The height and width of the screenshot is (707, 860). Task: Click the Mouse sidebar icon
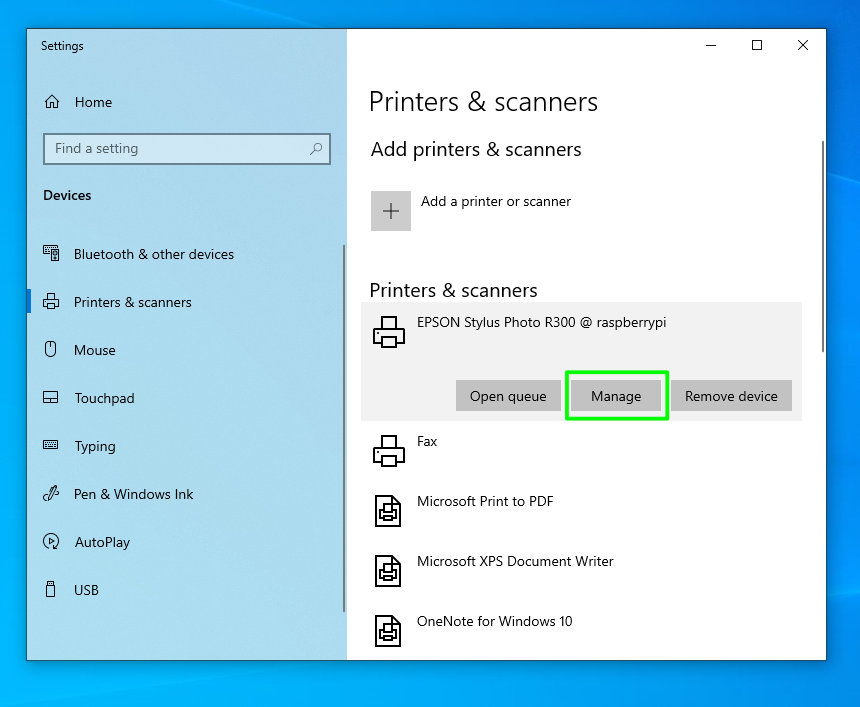pos(51,349)
